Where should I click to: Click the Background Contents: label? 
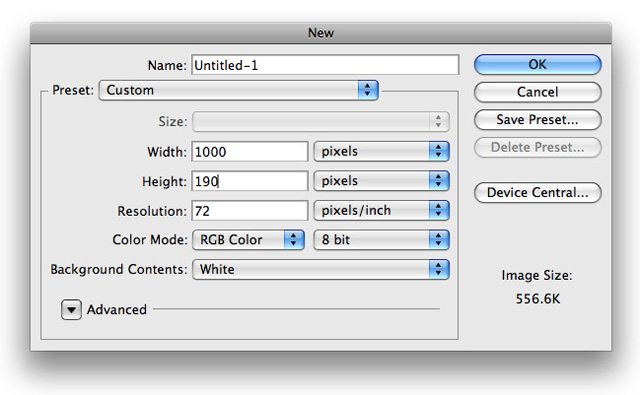119,269
